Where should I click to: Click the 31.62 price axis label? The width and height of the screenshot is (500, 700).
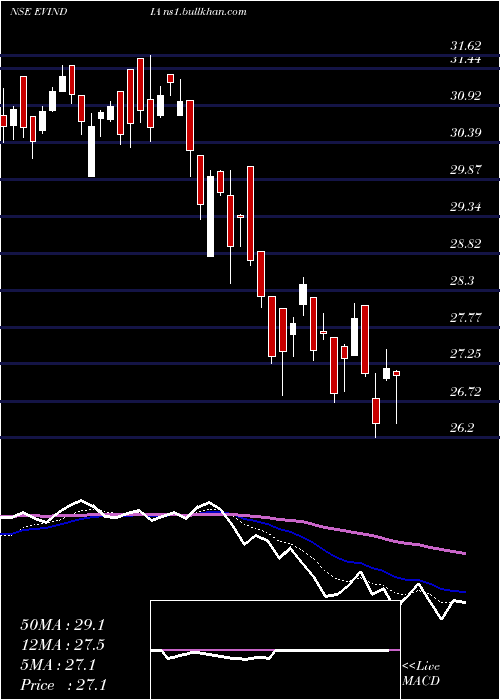(x=466, y=46)
